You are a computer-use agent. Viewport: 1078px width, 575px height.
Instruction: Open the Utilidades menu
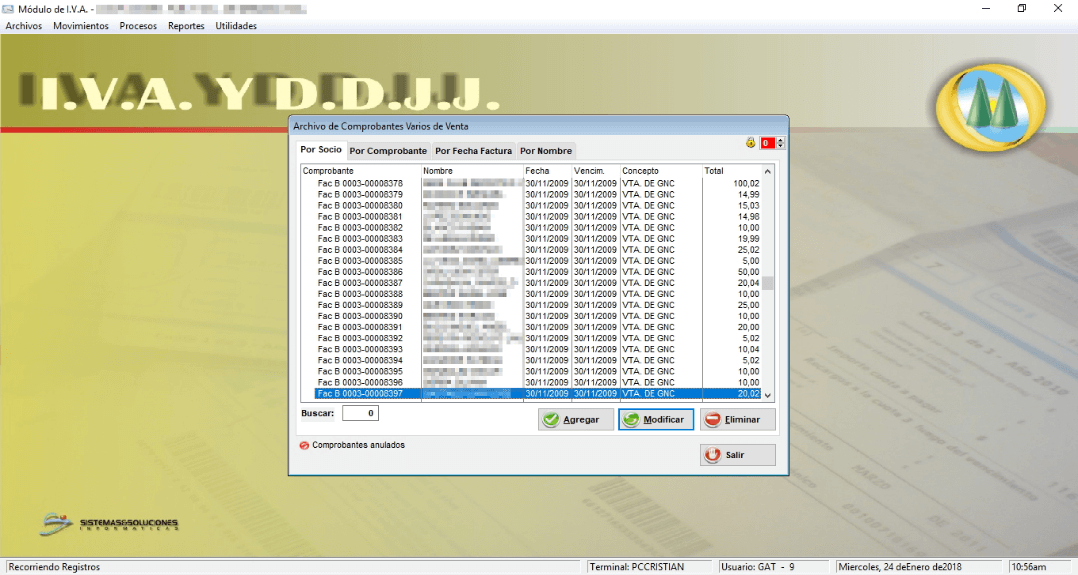236,25
